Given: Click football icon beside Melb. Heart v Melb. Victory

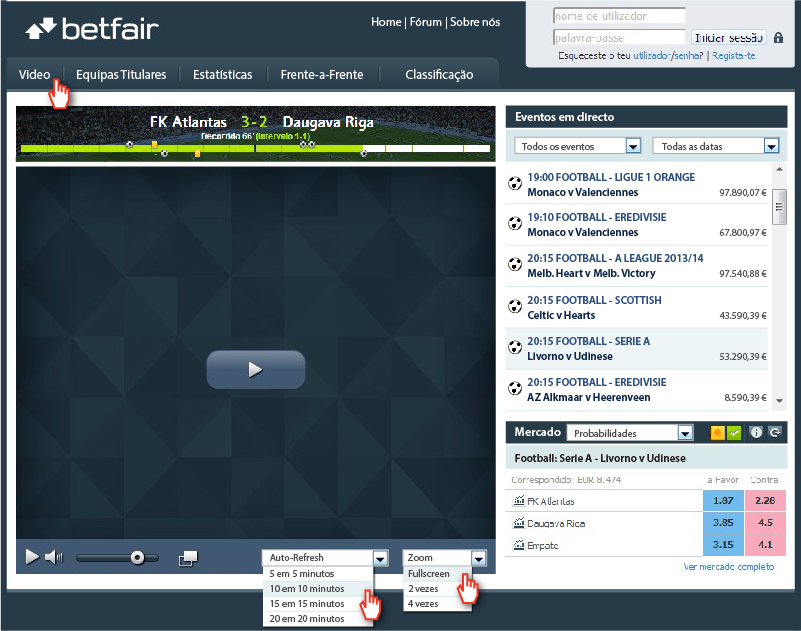Looking at the screenshot, I should point(514,265).
